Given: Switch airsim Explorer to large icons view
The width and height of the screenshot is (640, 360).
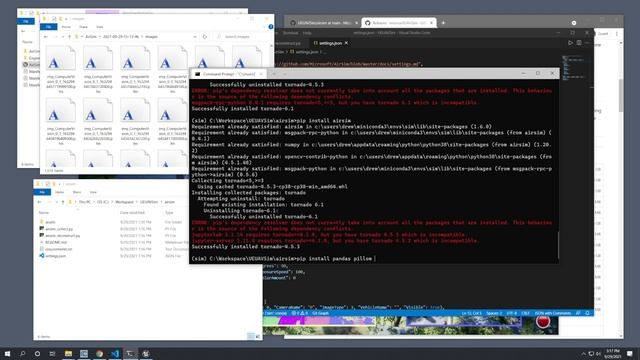Looking at the screenshot, I should 258,336.
